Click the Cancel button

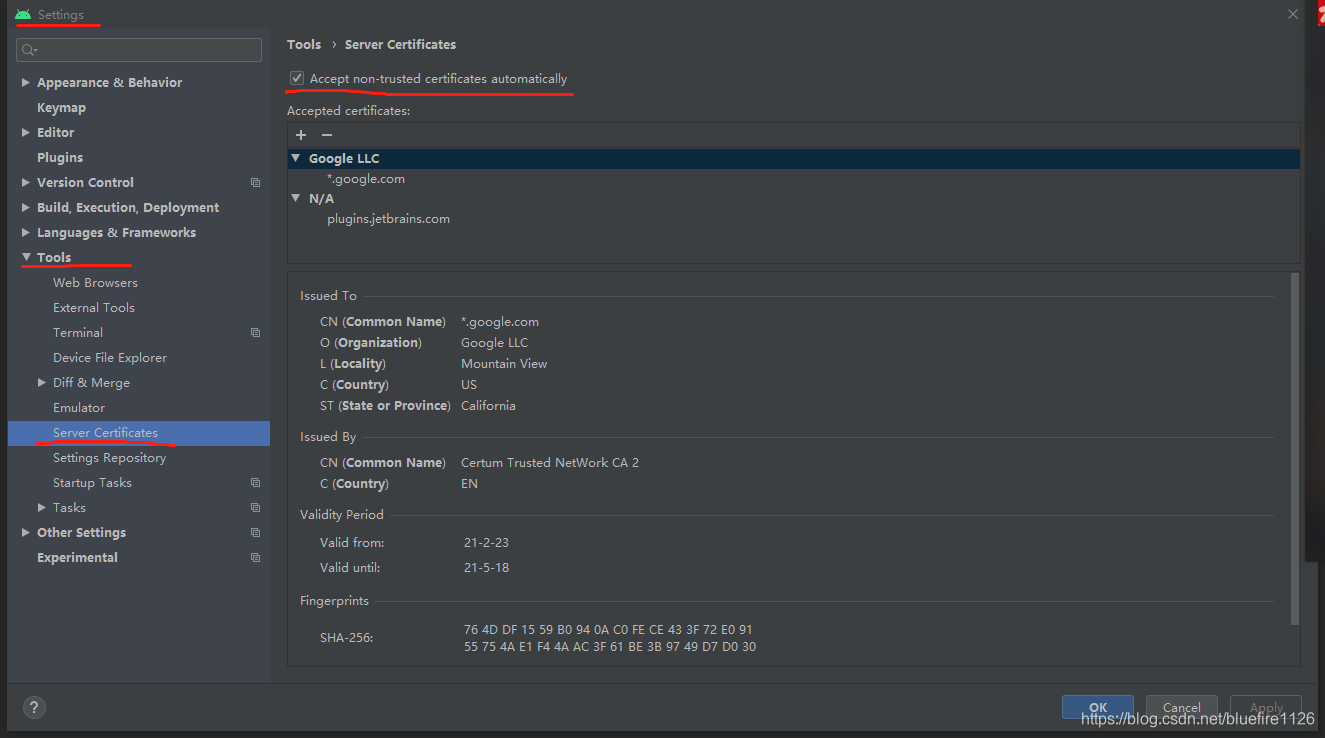[x=1182, y=707]
